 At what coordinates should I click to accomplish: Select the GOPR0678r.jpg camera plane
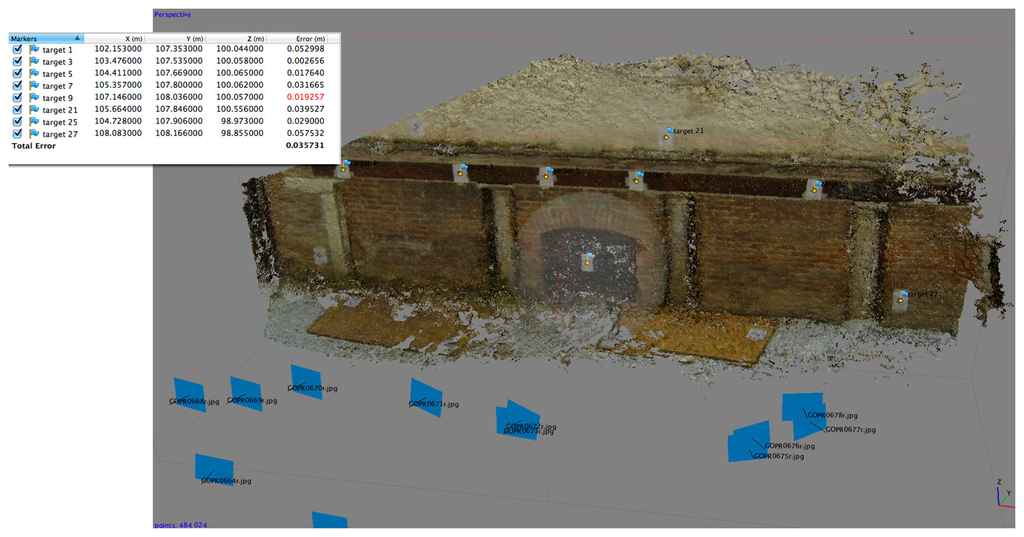click(x=803, y=406)
